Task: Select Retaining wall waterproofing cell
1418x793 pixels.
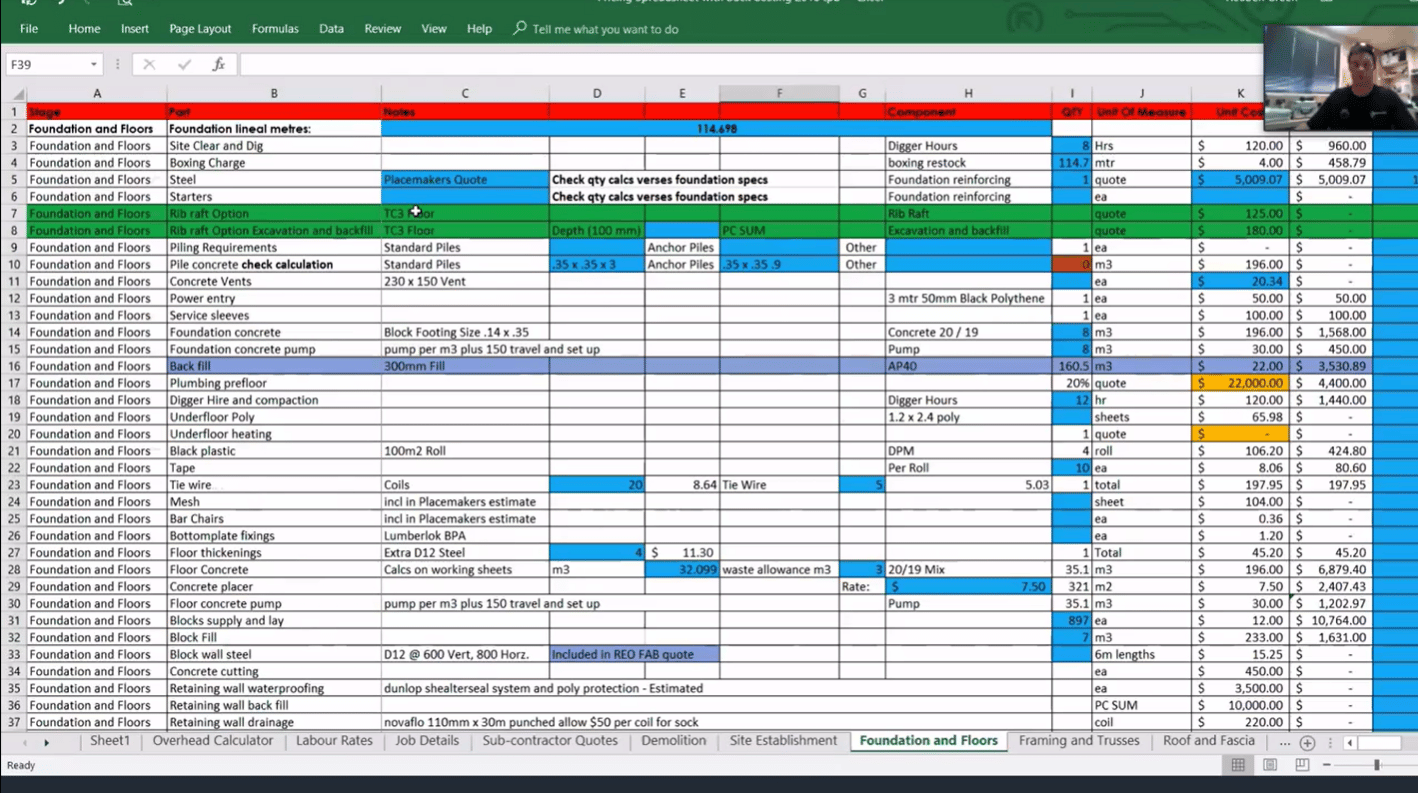Action: click(x=274, y=688)
